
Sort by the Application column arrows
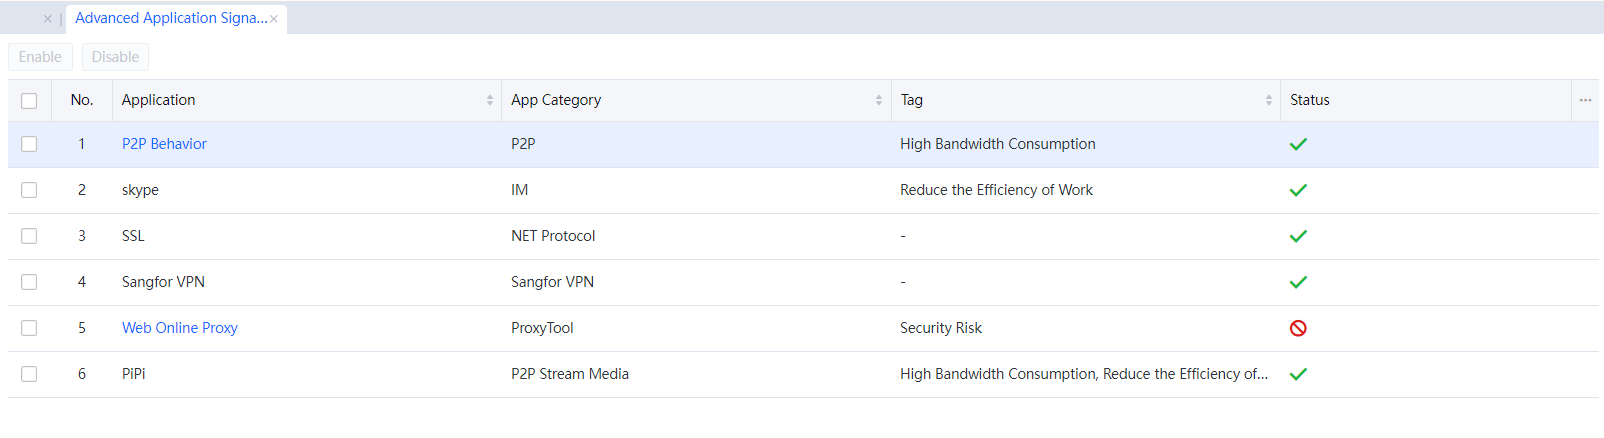point(490,100)
